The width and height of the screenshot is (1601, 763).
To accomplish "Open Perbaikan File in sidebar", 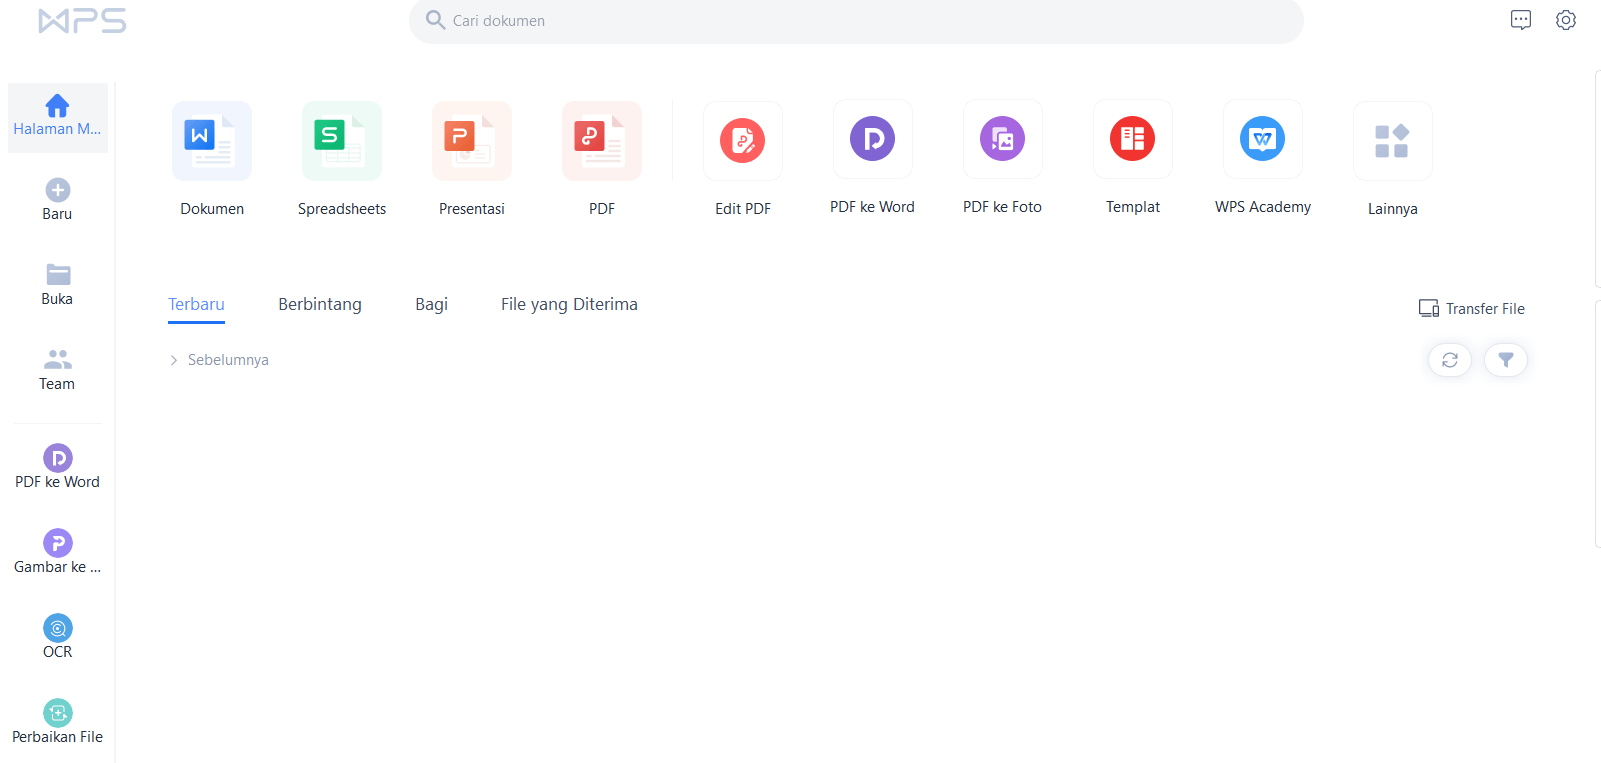I will pyautogui.click(x=58, y=721).
